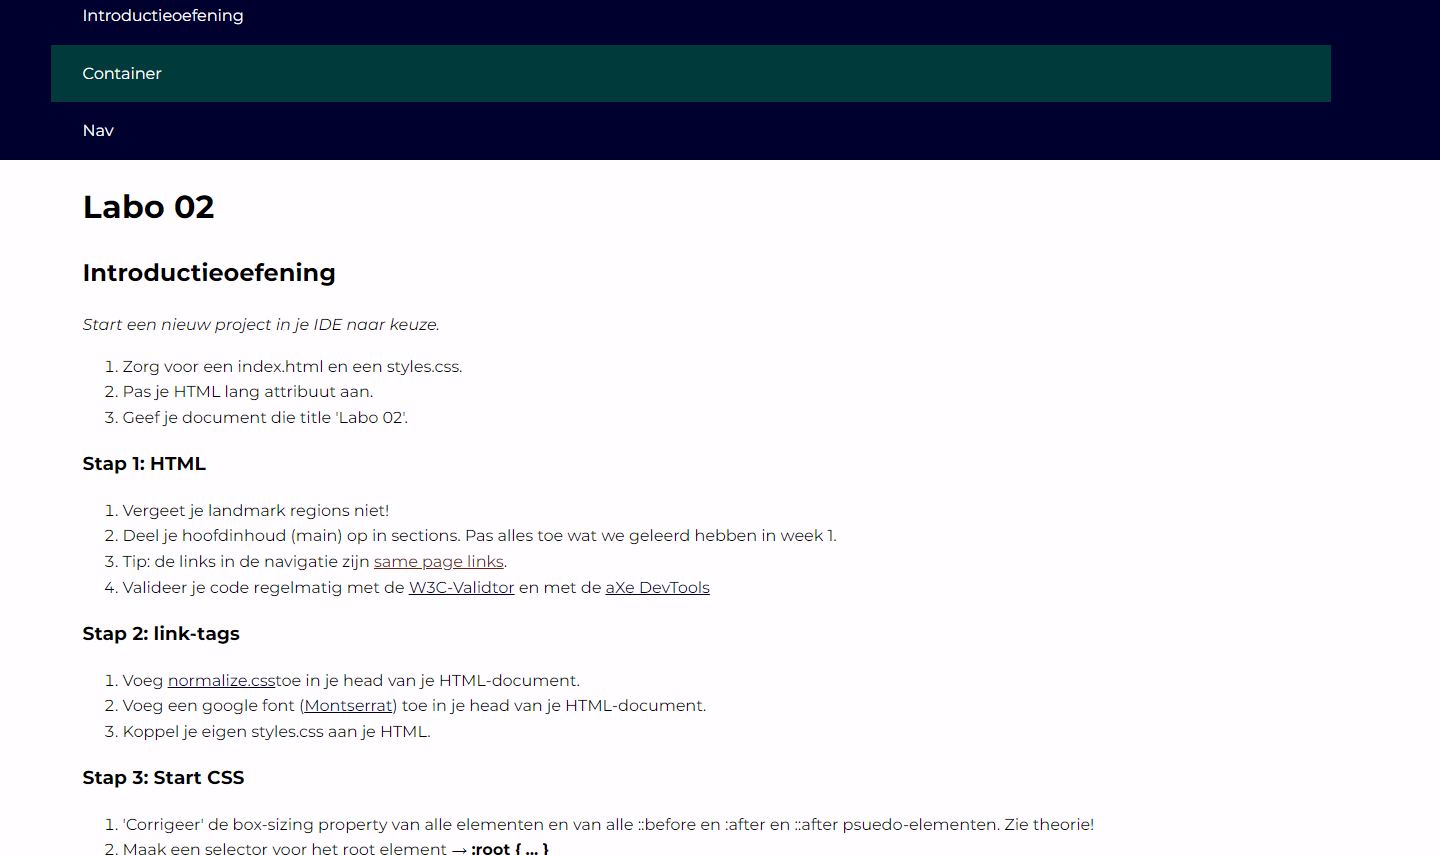1440x855 pixels.
Task: Click the 'Stap 1: HTML' heading
Action: [144, 464]
